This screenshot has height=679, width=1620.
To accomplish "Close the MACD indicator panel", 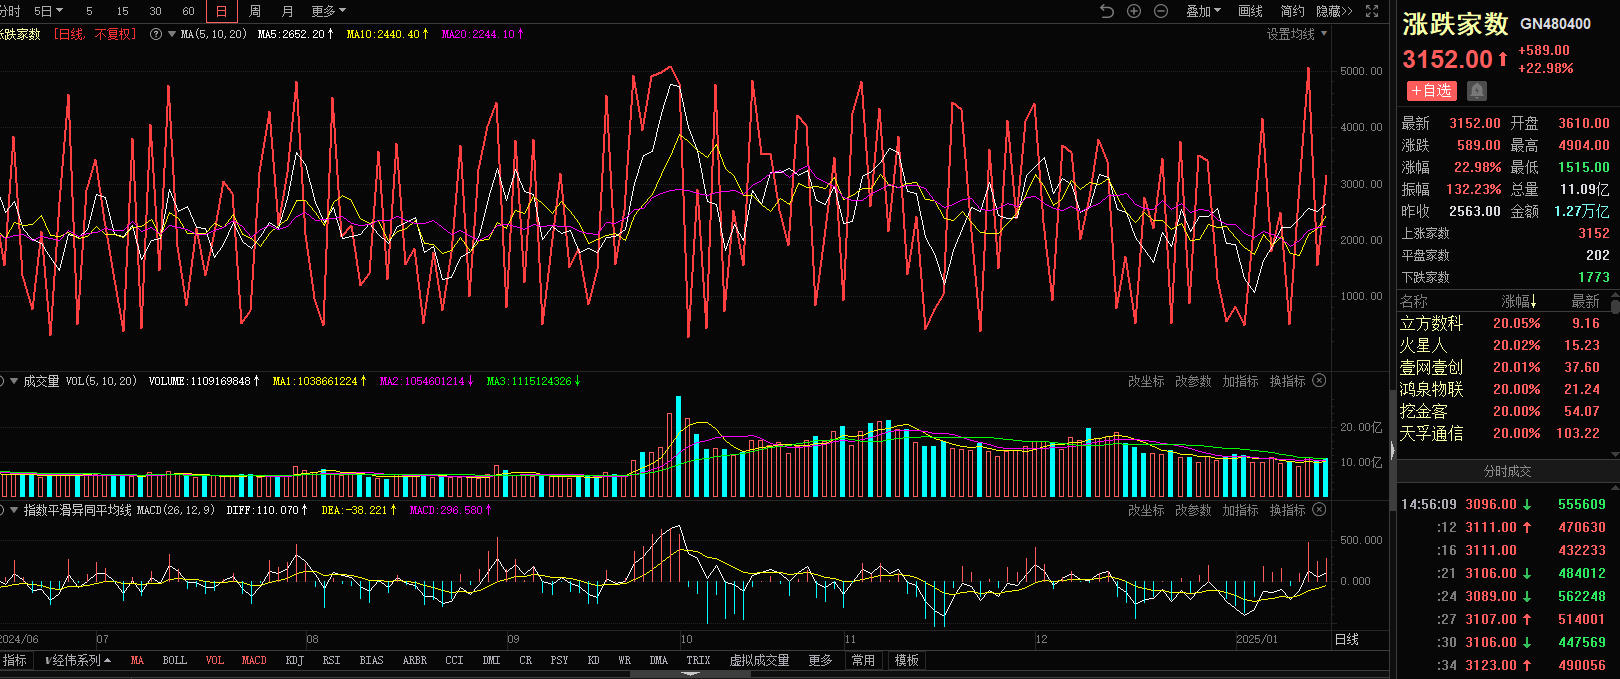I will (1319, 510).
